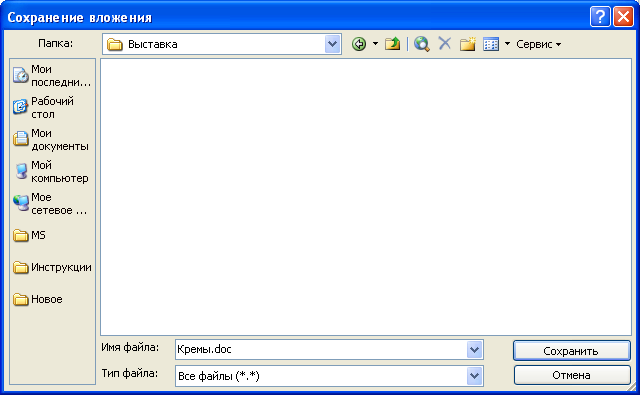
Task: Open Мои документы location
Action: [52, 140]
